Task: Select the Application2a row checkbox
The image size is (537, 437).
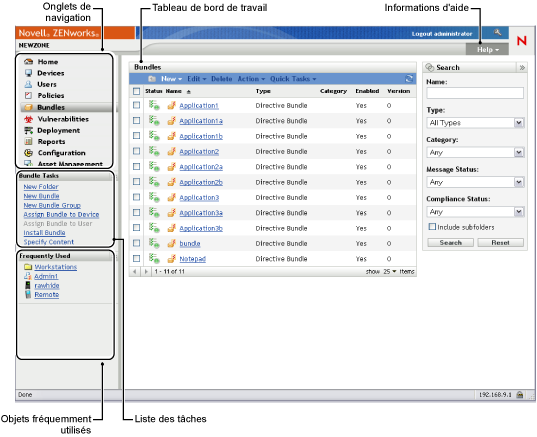Action: (x=136, y=166)
